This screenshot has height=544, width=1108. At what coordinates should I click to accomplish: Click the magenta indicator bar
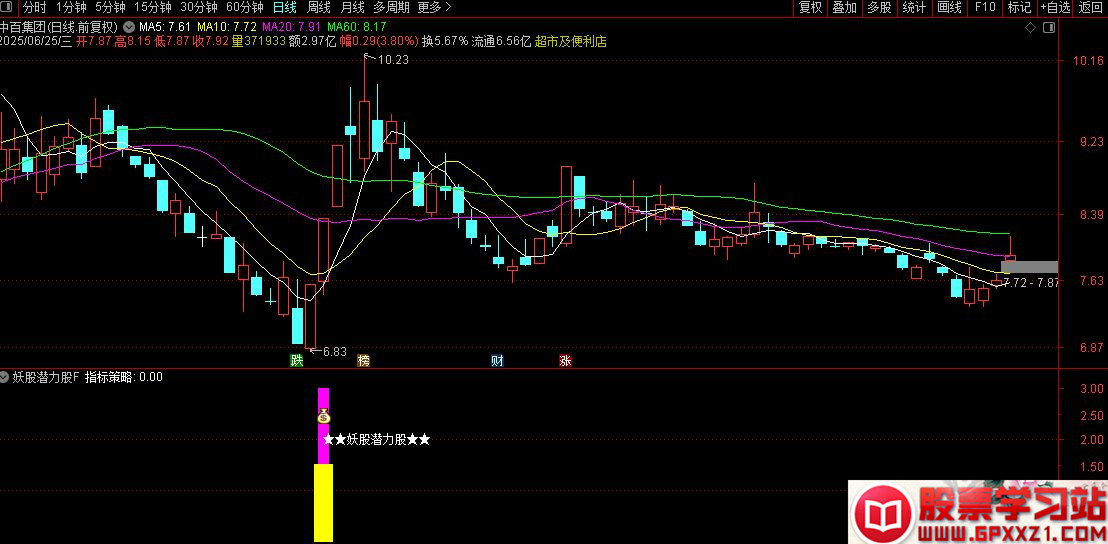(323, 425)
